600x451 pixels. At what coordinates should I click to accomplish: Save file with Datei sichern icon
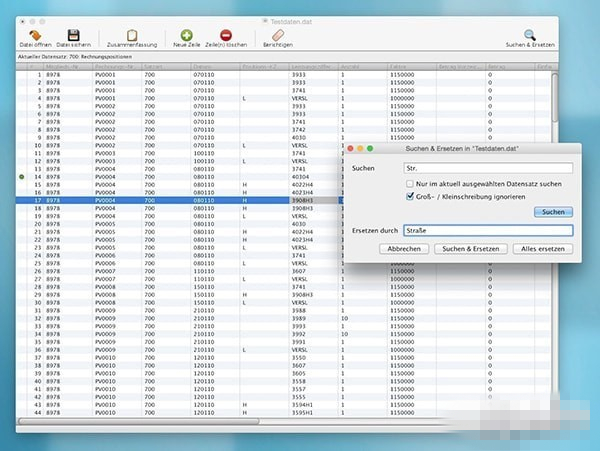74,36
